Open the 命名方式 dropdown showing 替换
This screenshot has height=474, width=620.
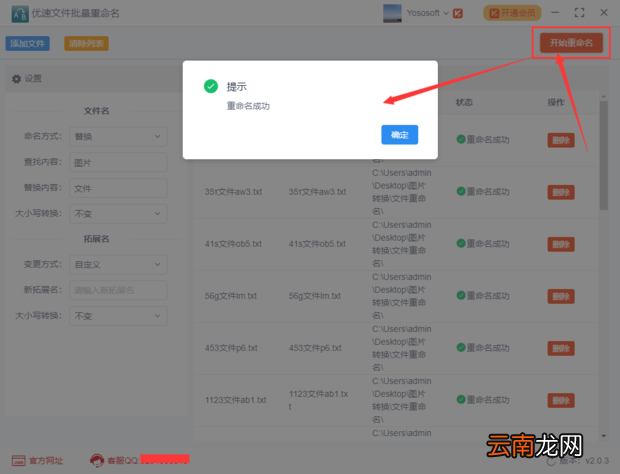(118, 136)
